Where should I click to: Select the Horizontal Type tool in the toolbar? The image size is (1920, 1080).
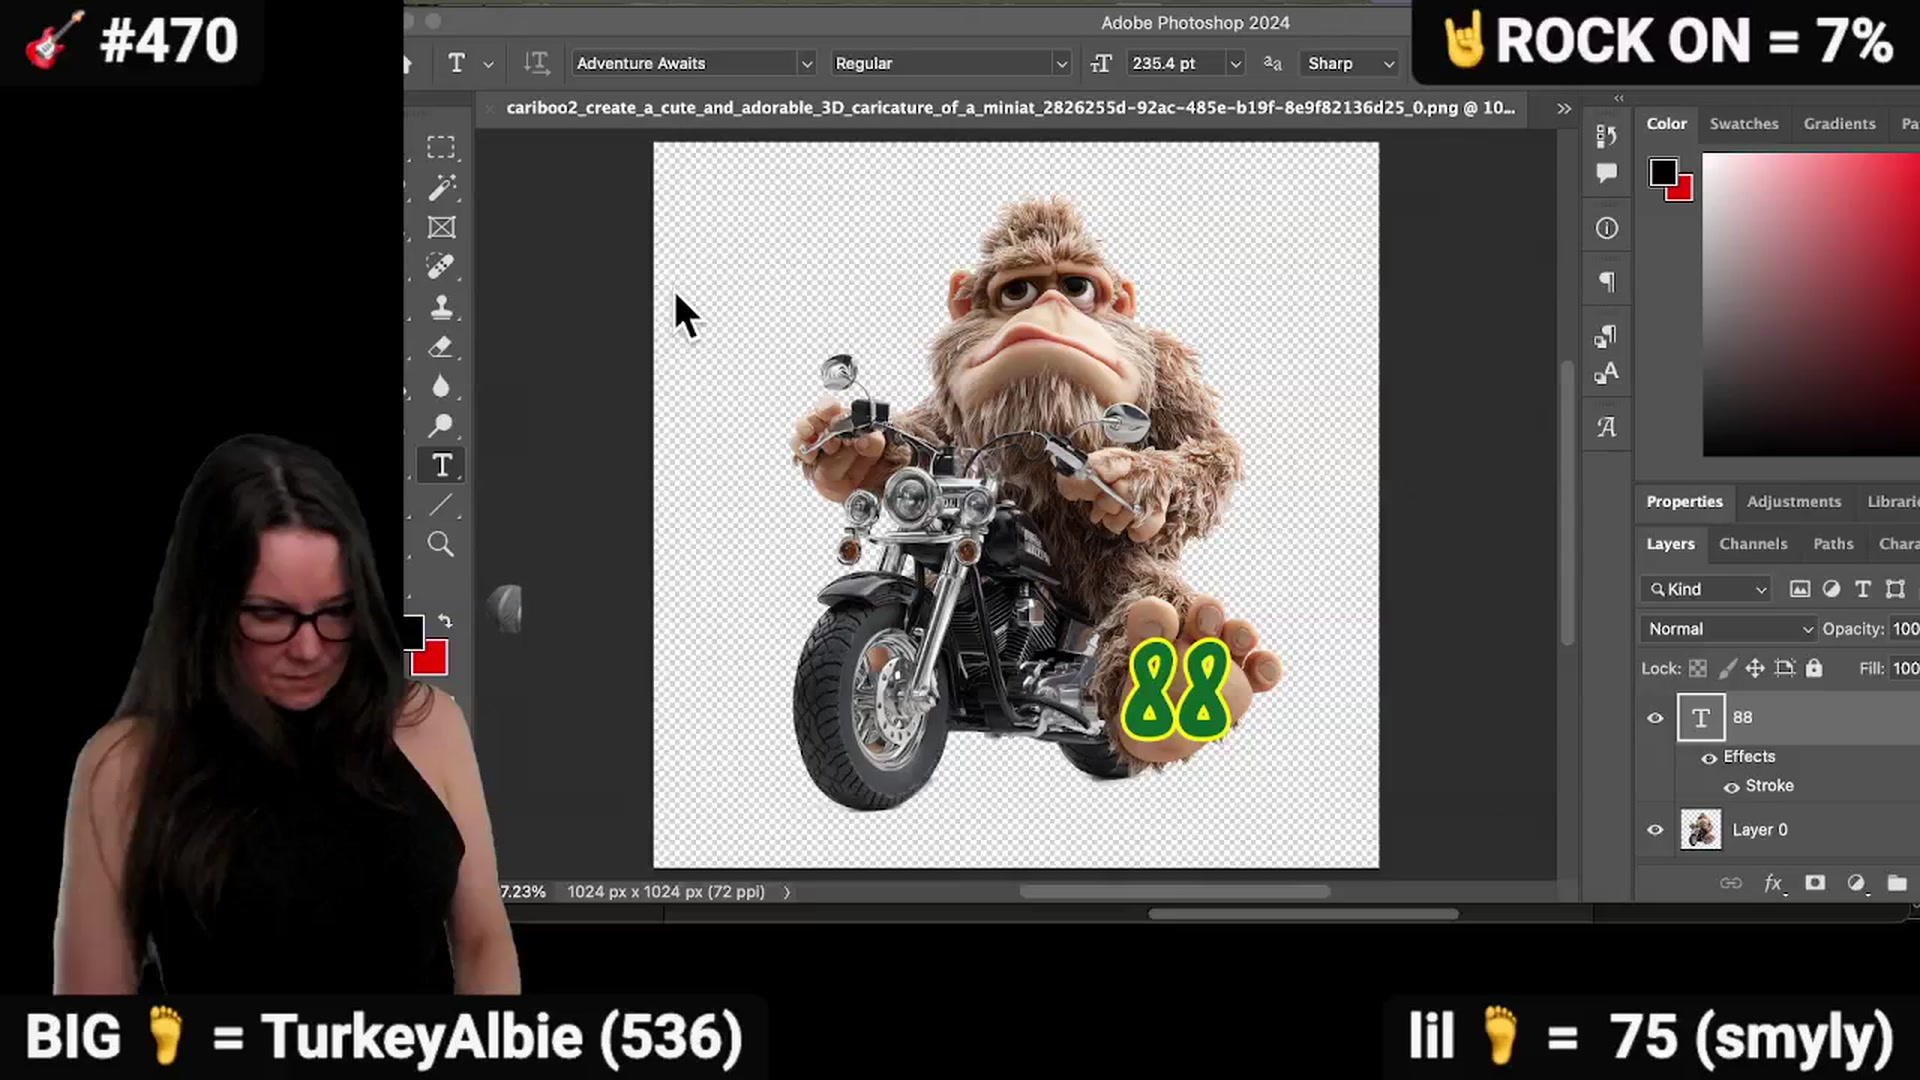(441, 466)
